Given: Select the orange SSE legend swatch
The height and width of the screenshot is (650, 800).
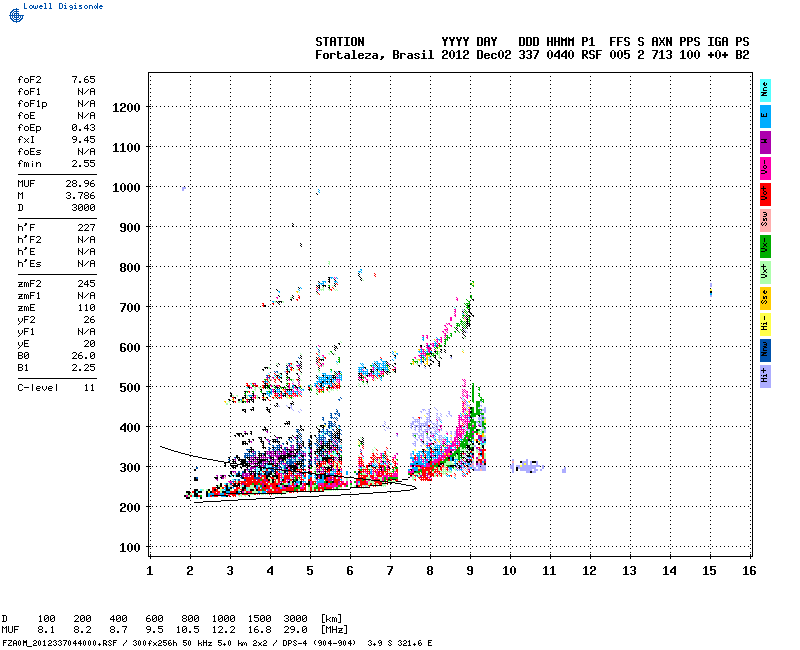Looking at the screenshot, I should 765,298.
